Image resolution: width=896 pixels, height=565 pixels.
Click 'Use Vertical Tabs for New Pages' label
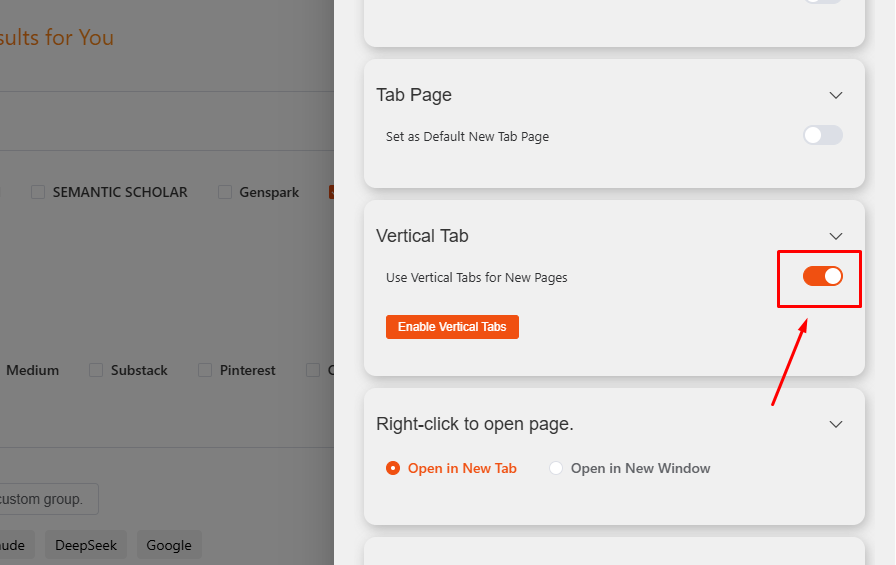click(x=477, y=278)
